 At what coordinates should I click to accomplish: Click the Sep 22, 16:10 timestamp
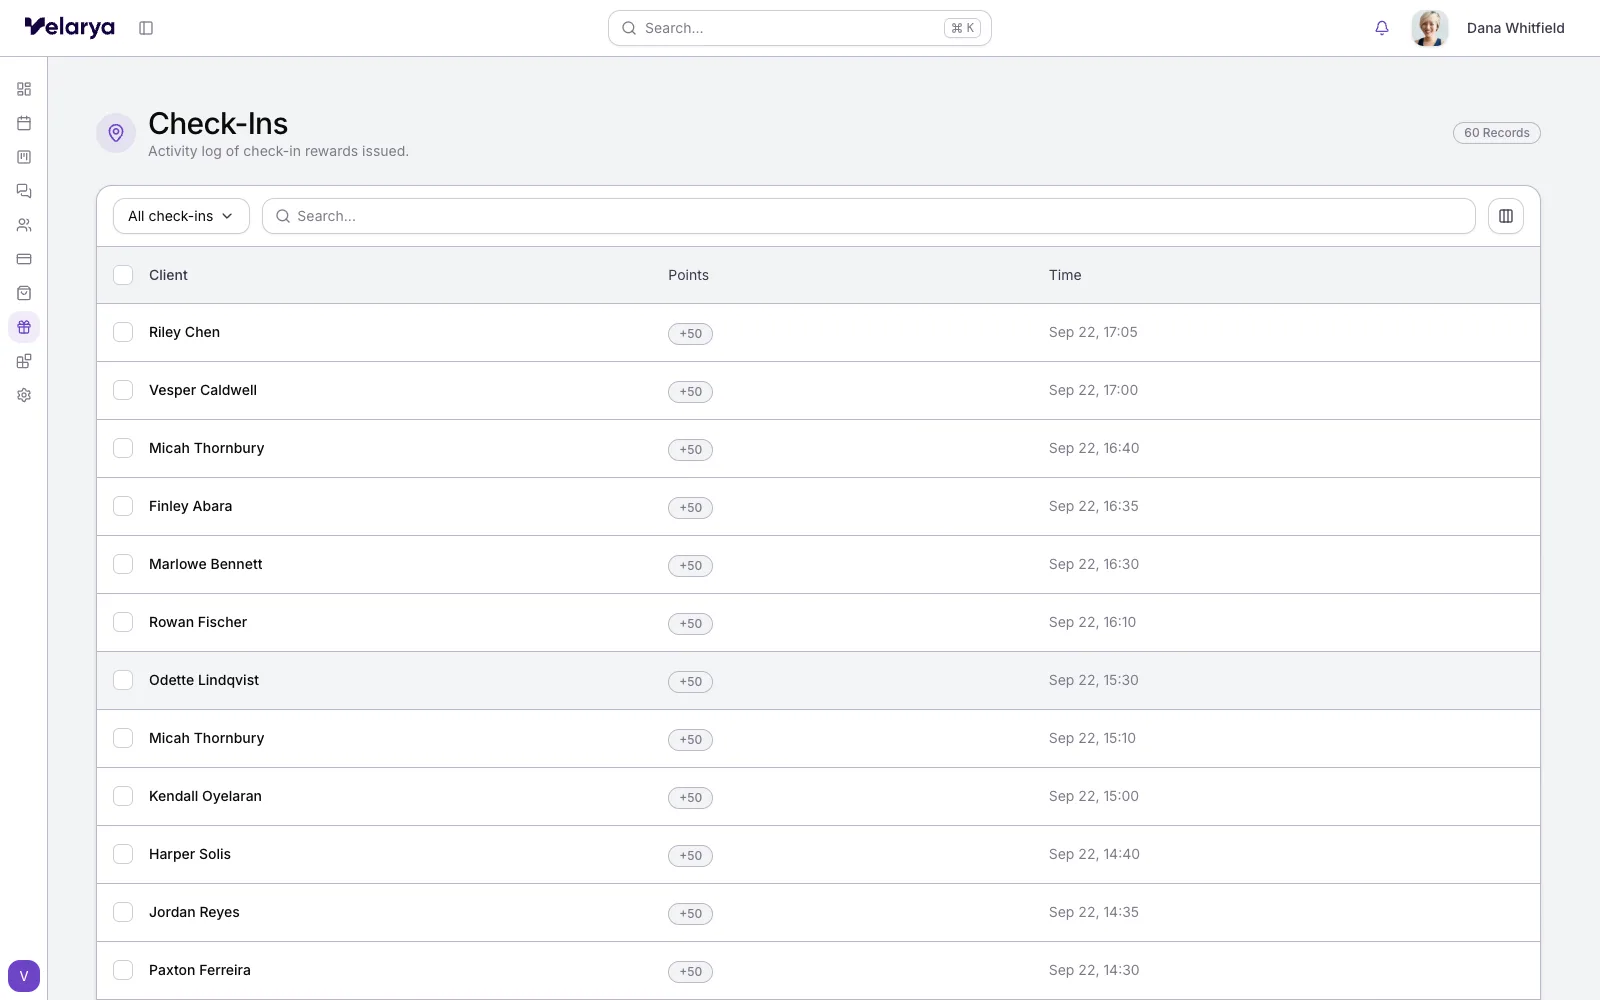(x=1092, y=622)
